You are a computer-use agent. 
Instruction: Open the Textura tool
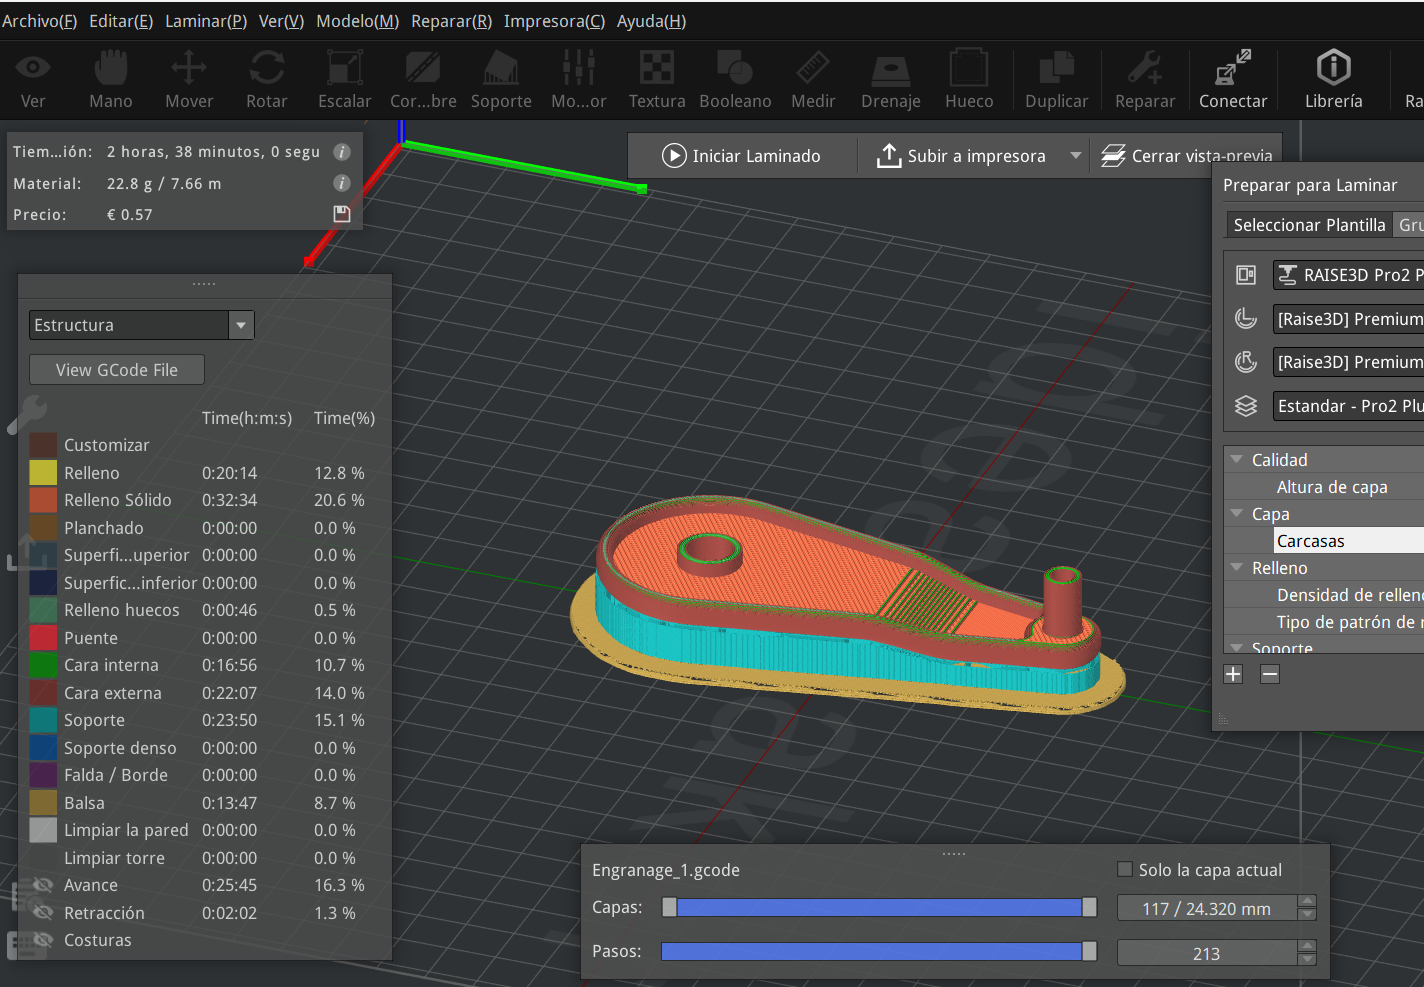(657, 80)
